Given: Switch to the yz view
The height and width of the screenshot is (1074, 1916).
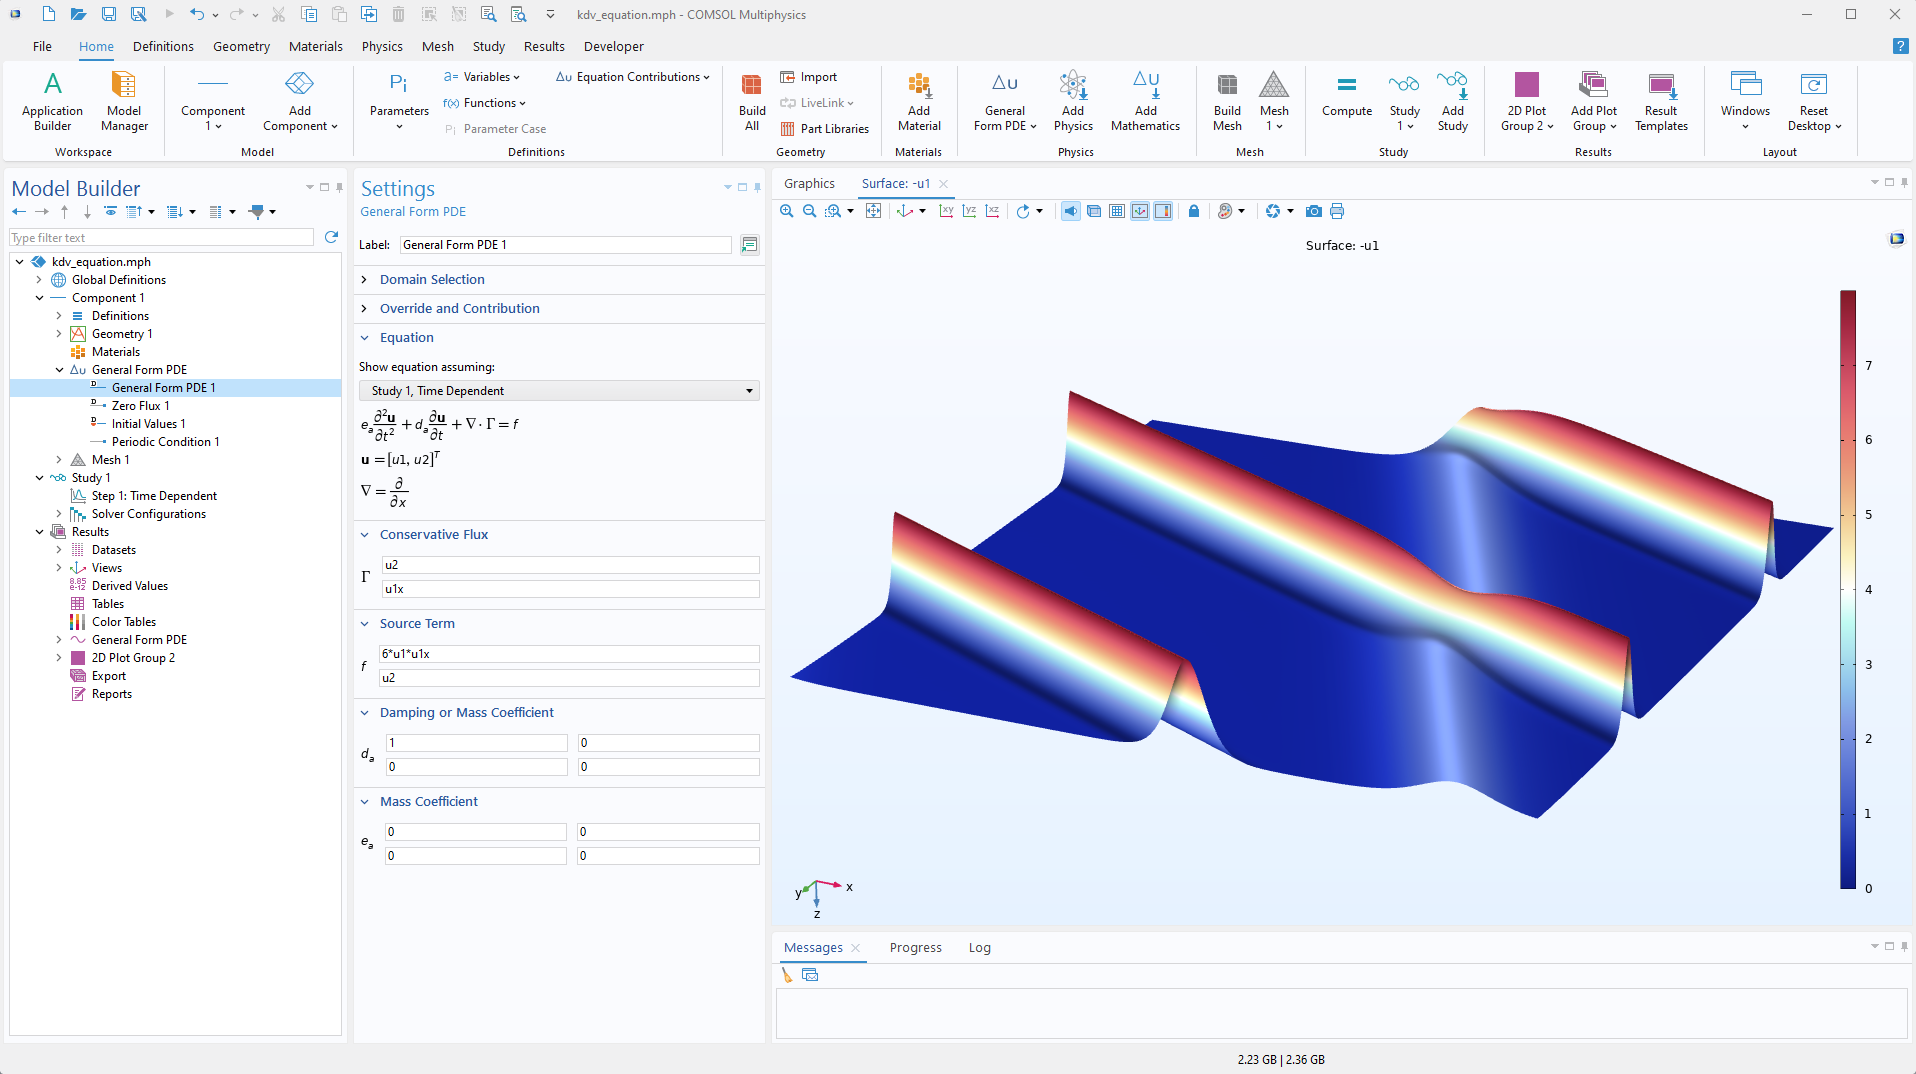Looking at the screenshot, I should (x=969, y=211).
